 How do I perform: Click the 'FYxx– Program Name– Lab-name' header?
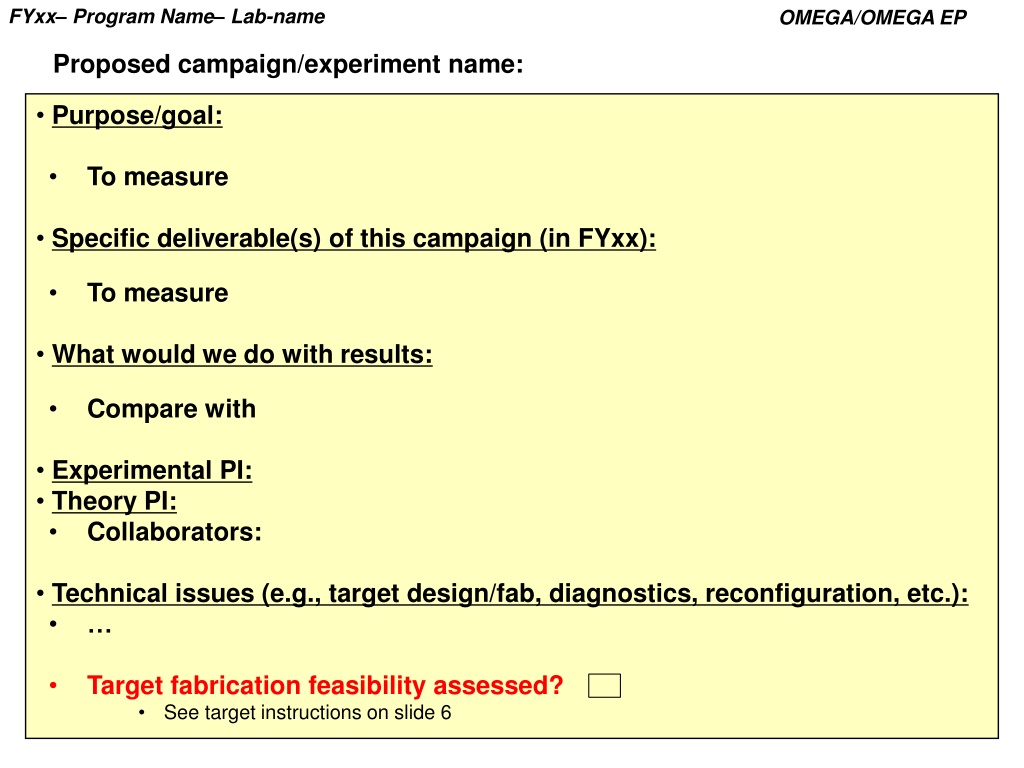tap(167, 16)
